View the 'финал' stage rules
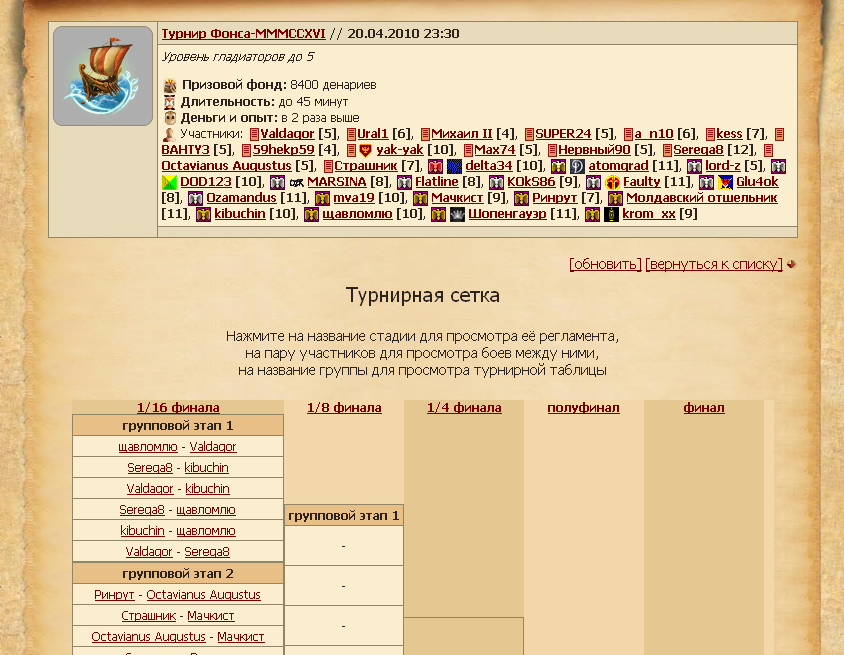This screenshot has height=655, width=844. coord(704,407)
